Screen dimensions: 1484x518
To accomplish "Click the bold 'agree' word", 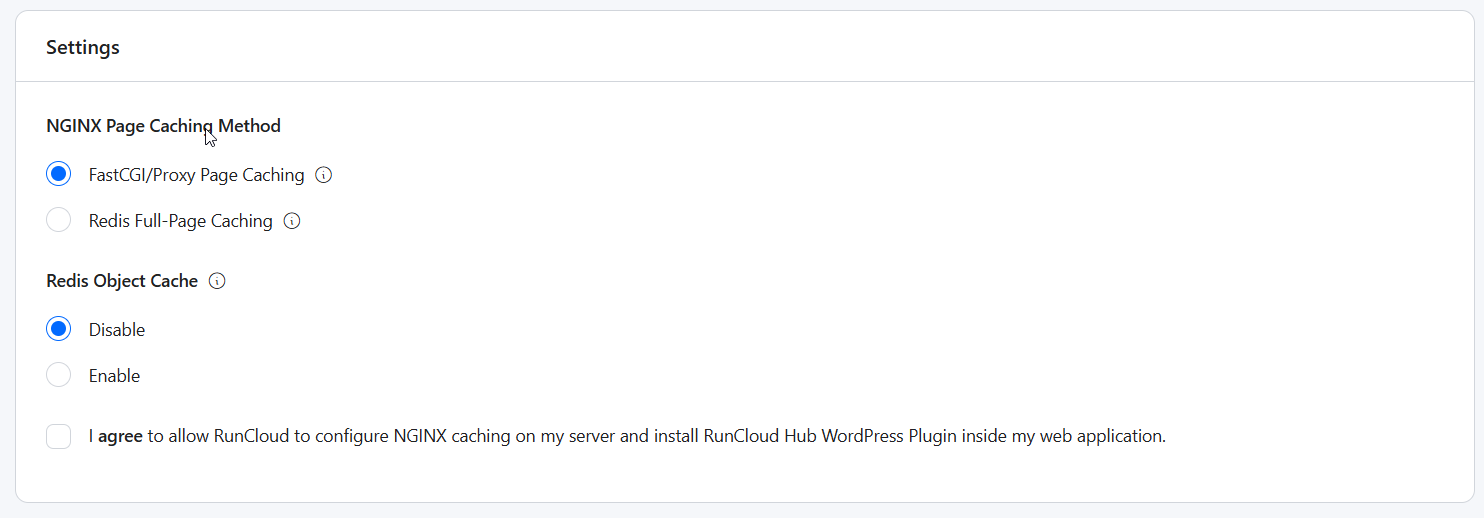I will tap(120, 436).
